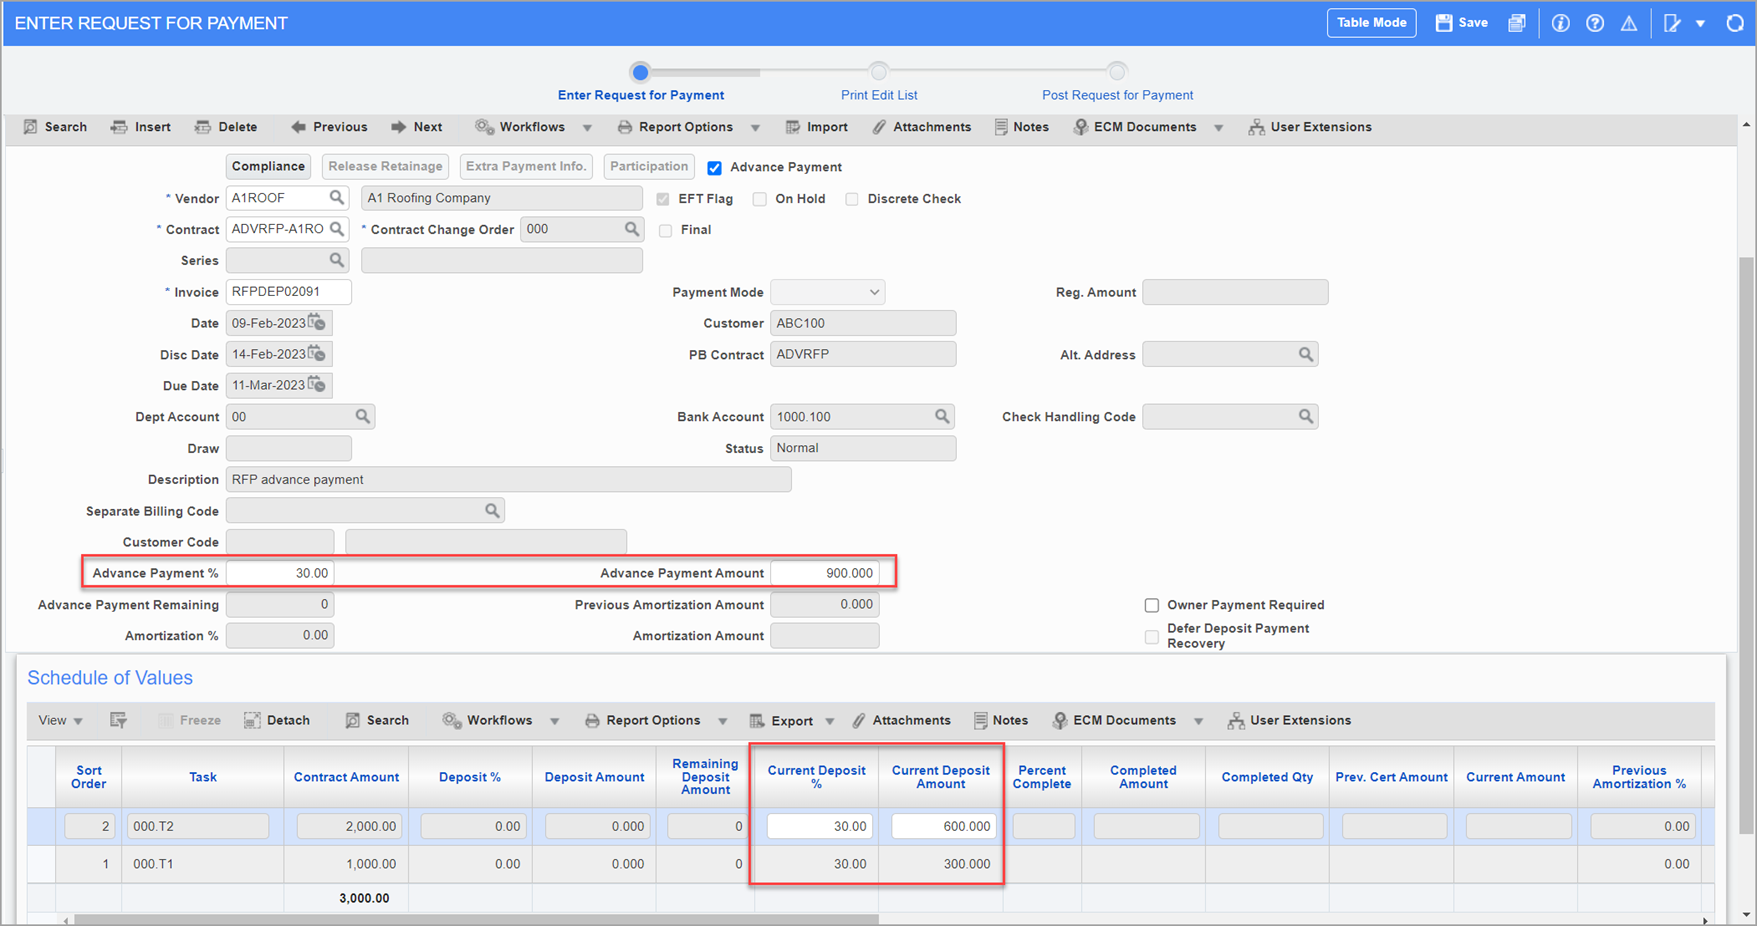Toggle the Final checkbox

point(666,230)
